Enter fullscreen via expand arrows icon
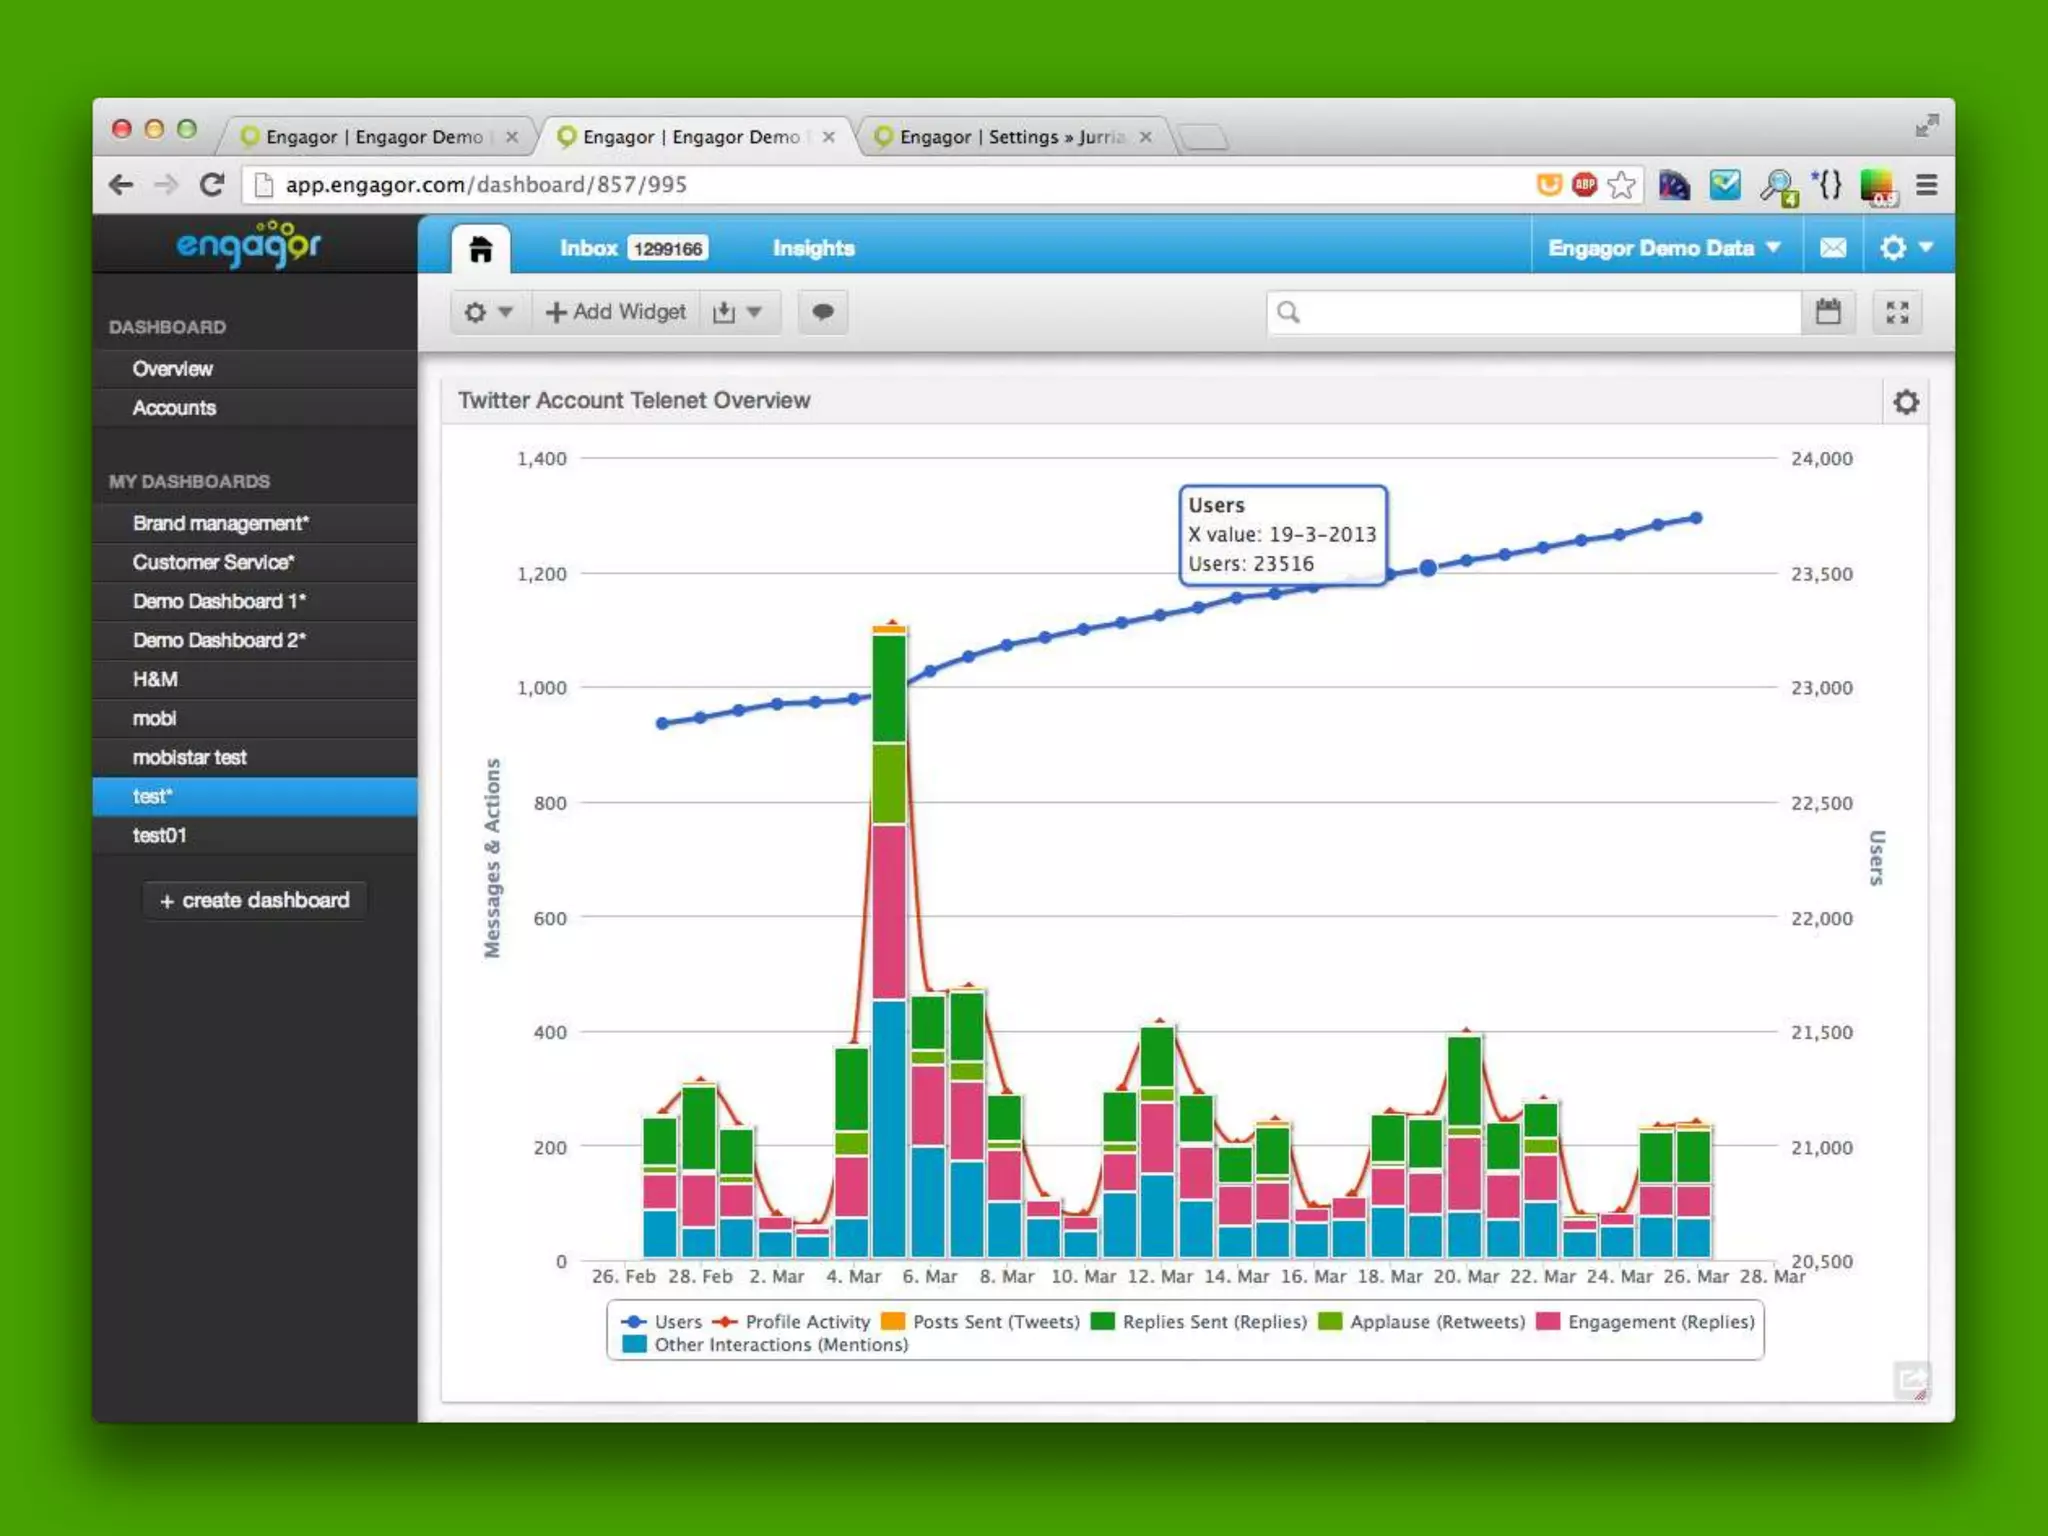This screenshot has width=2048, height=1536. click(1897, 312)
